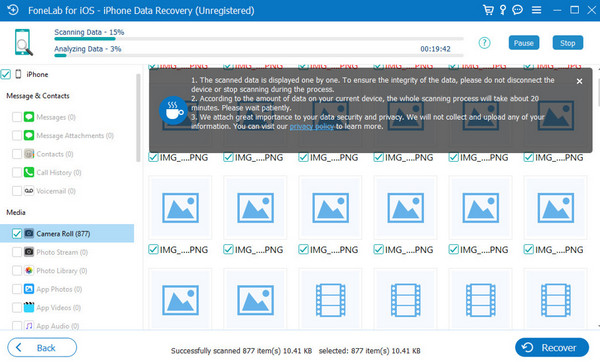Pause the scanning process
Image resolution: width=600 pixels, height=362 pixels.
pyautogui.click(x=524, y=43)
